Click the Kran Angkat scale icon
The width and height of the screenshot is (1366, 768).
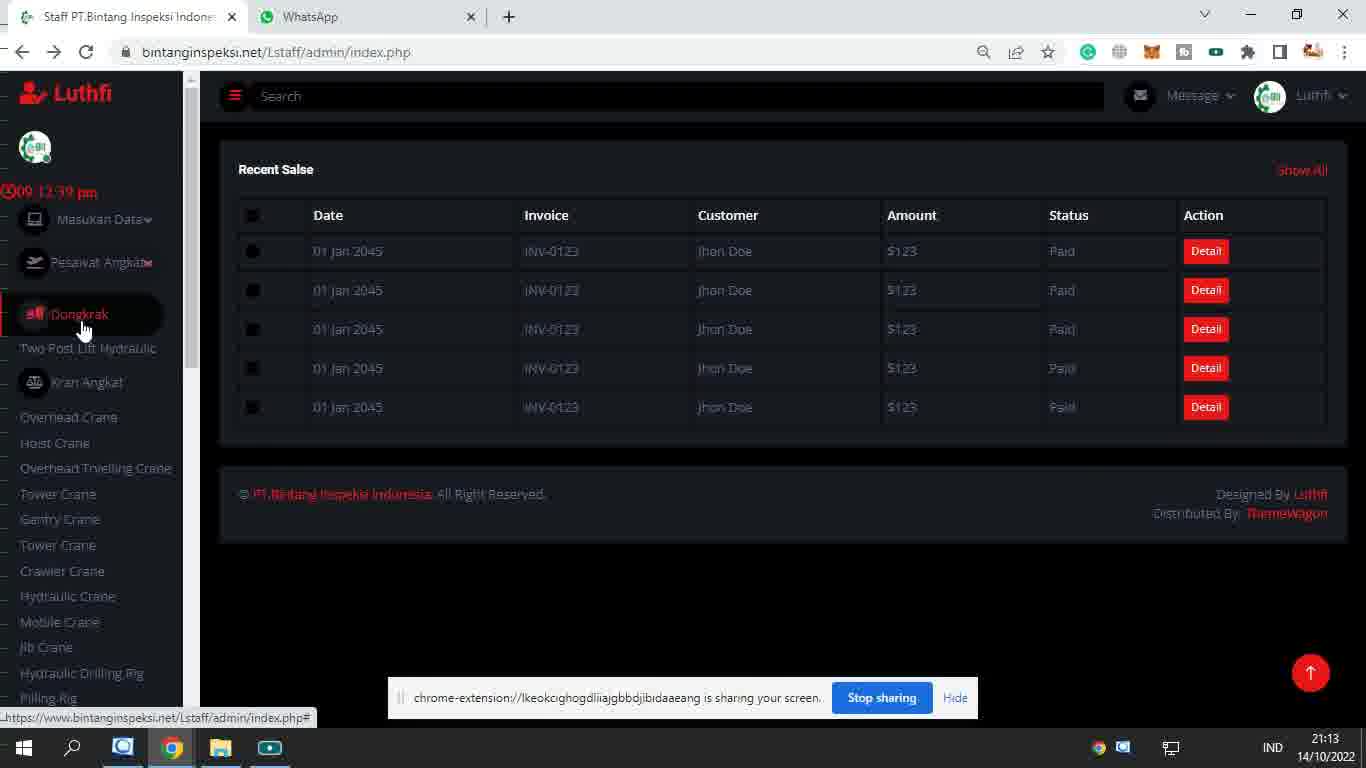click(35, 382)
